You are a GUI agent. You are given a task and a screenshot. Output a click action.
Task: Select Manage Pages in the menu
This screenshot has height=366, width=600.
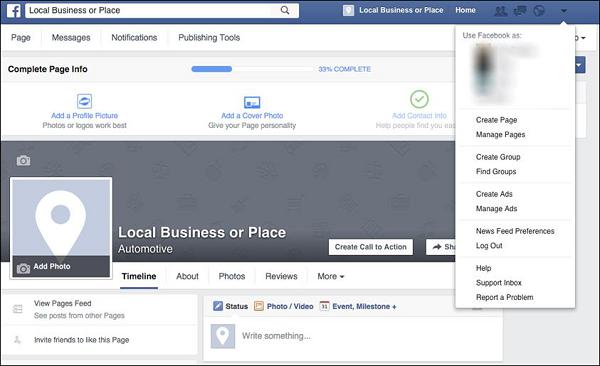(x=500, y=135)
